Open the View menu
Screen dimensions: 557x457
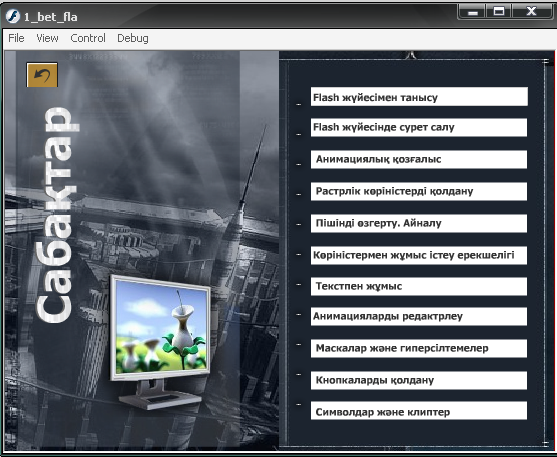(47, 38)
